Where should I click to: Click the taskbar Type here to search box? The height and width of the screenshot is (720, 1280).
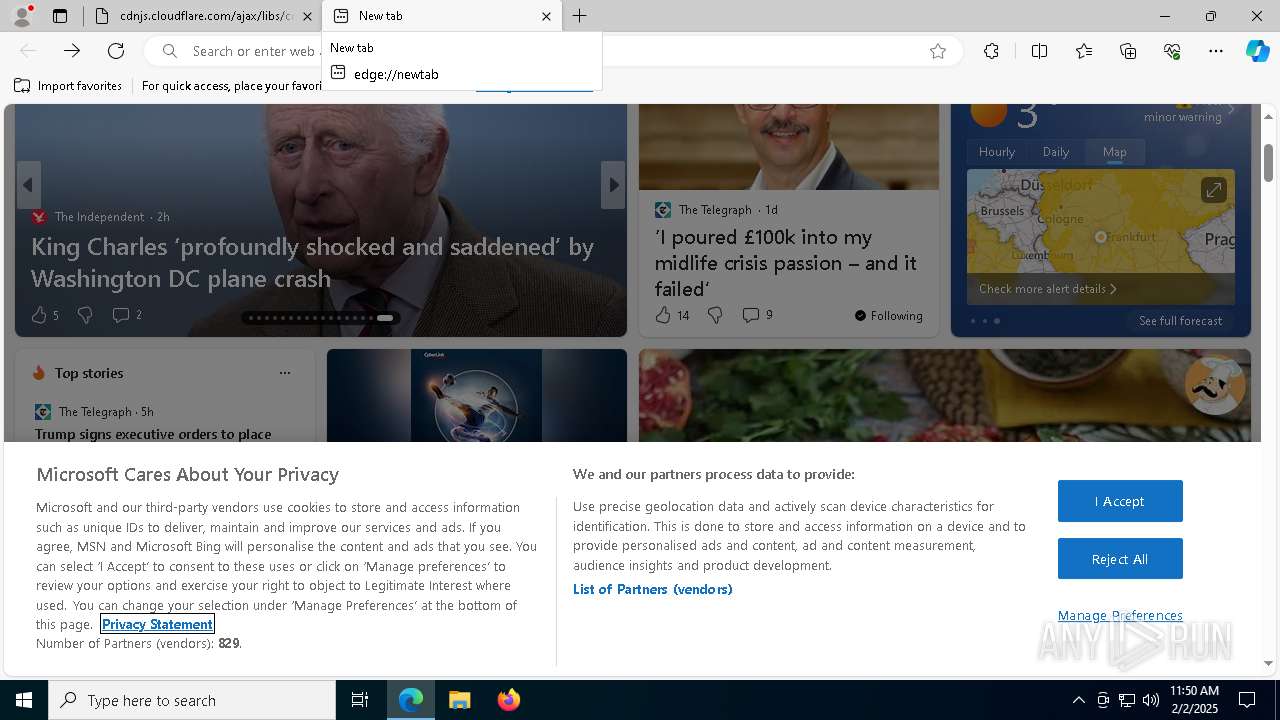click(x=192, y=700)
